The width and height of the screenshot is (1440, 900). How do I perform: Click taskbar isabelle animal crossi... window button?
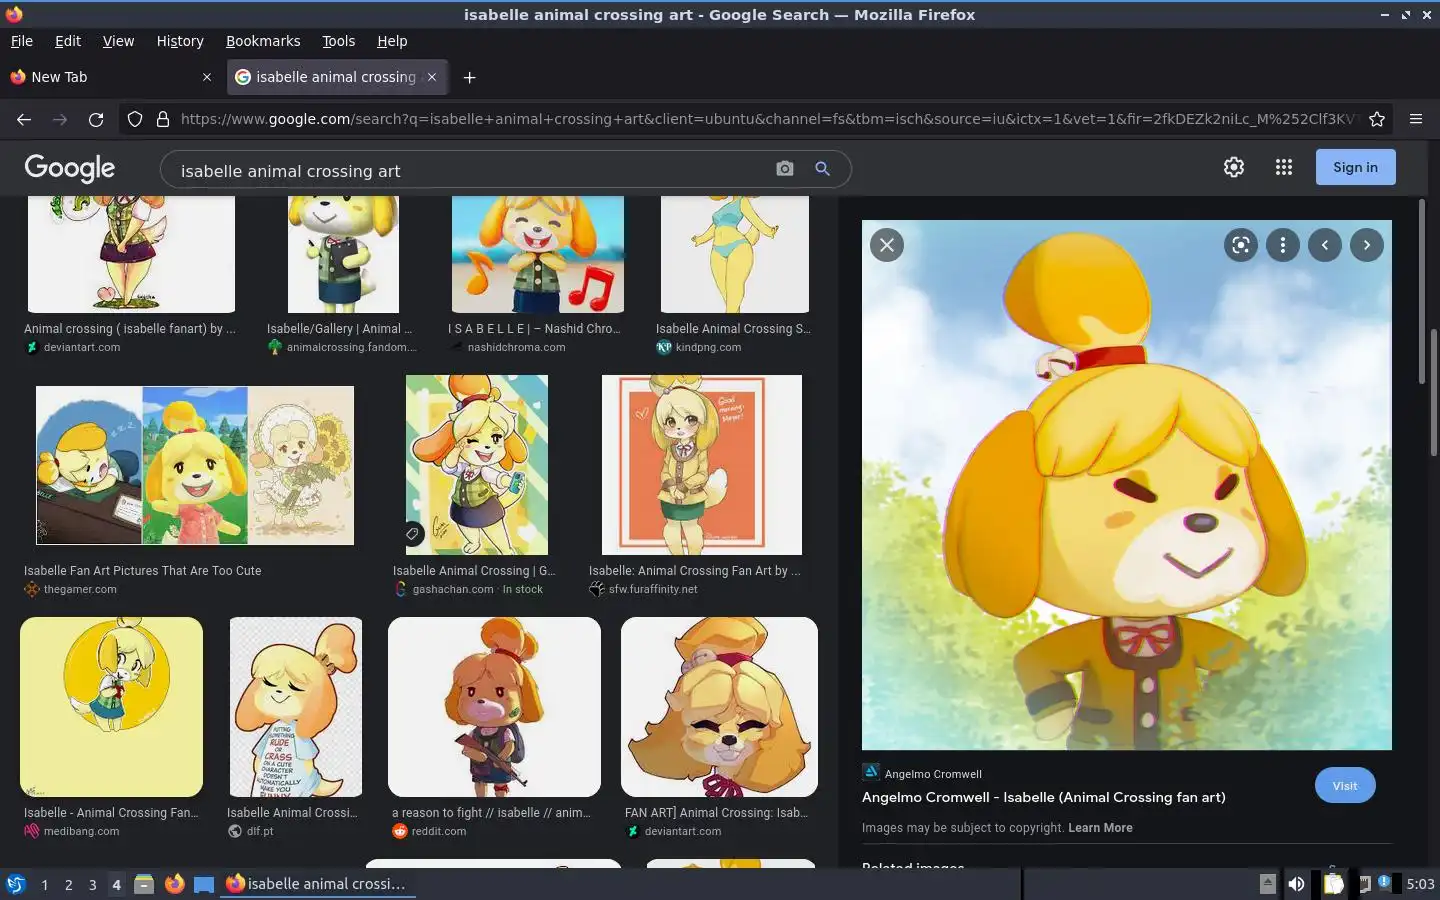coord(316,884)
